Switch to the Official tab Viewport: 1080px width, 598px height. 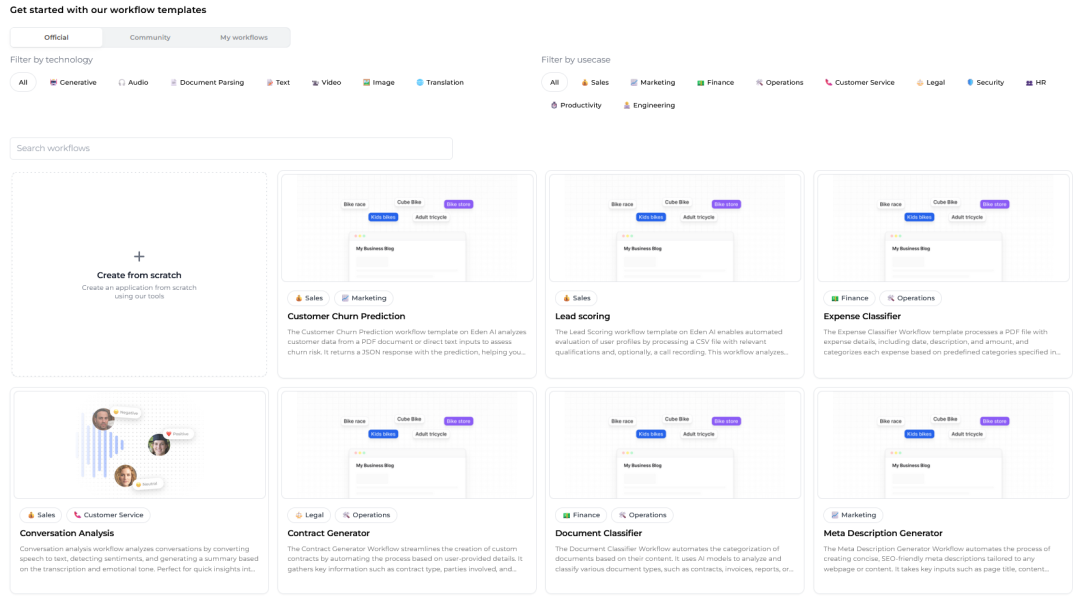(x=56, y=37)
